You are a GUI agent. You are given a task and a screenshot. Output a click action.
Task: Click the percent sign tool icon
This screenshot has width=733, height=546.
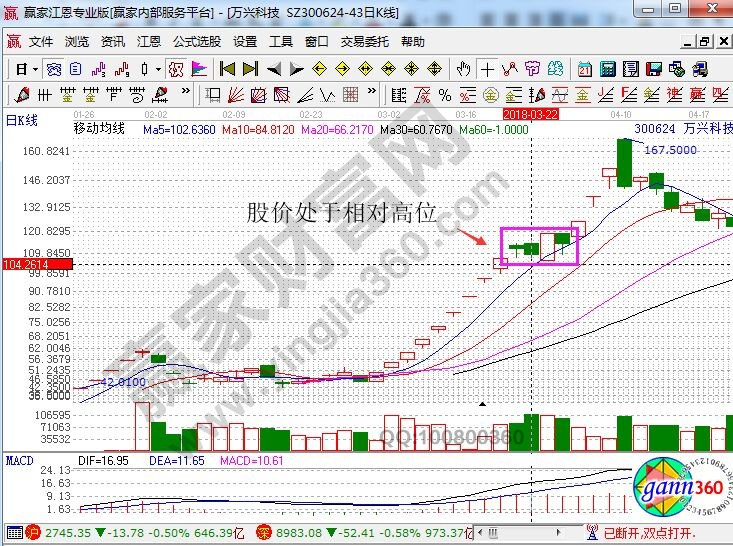[x=444, y=94]
